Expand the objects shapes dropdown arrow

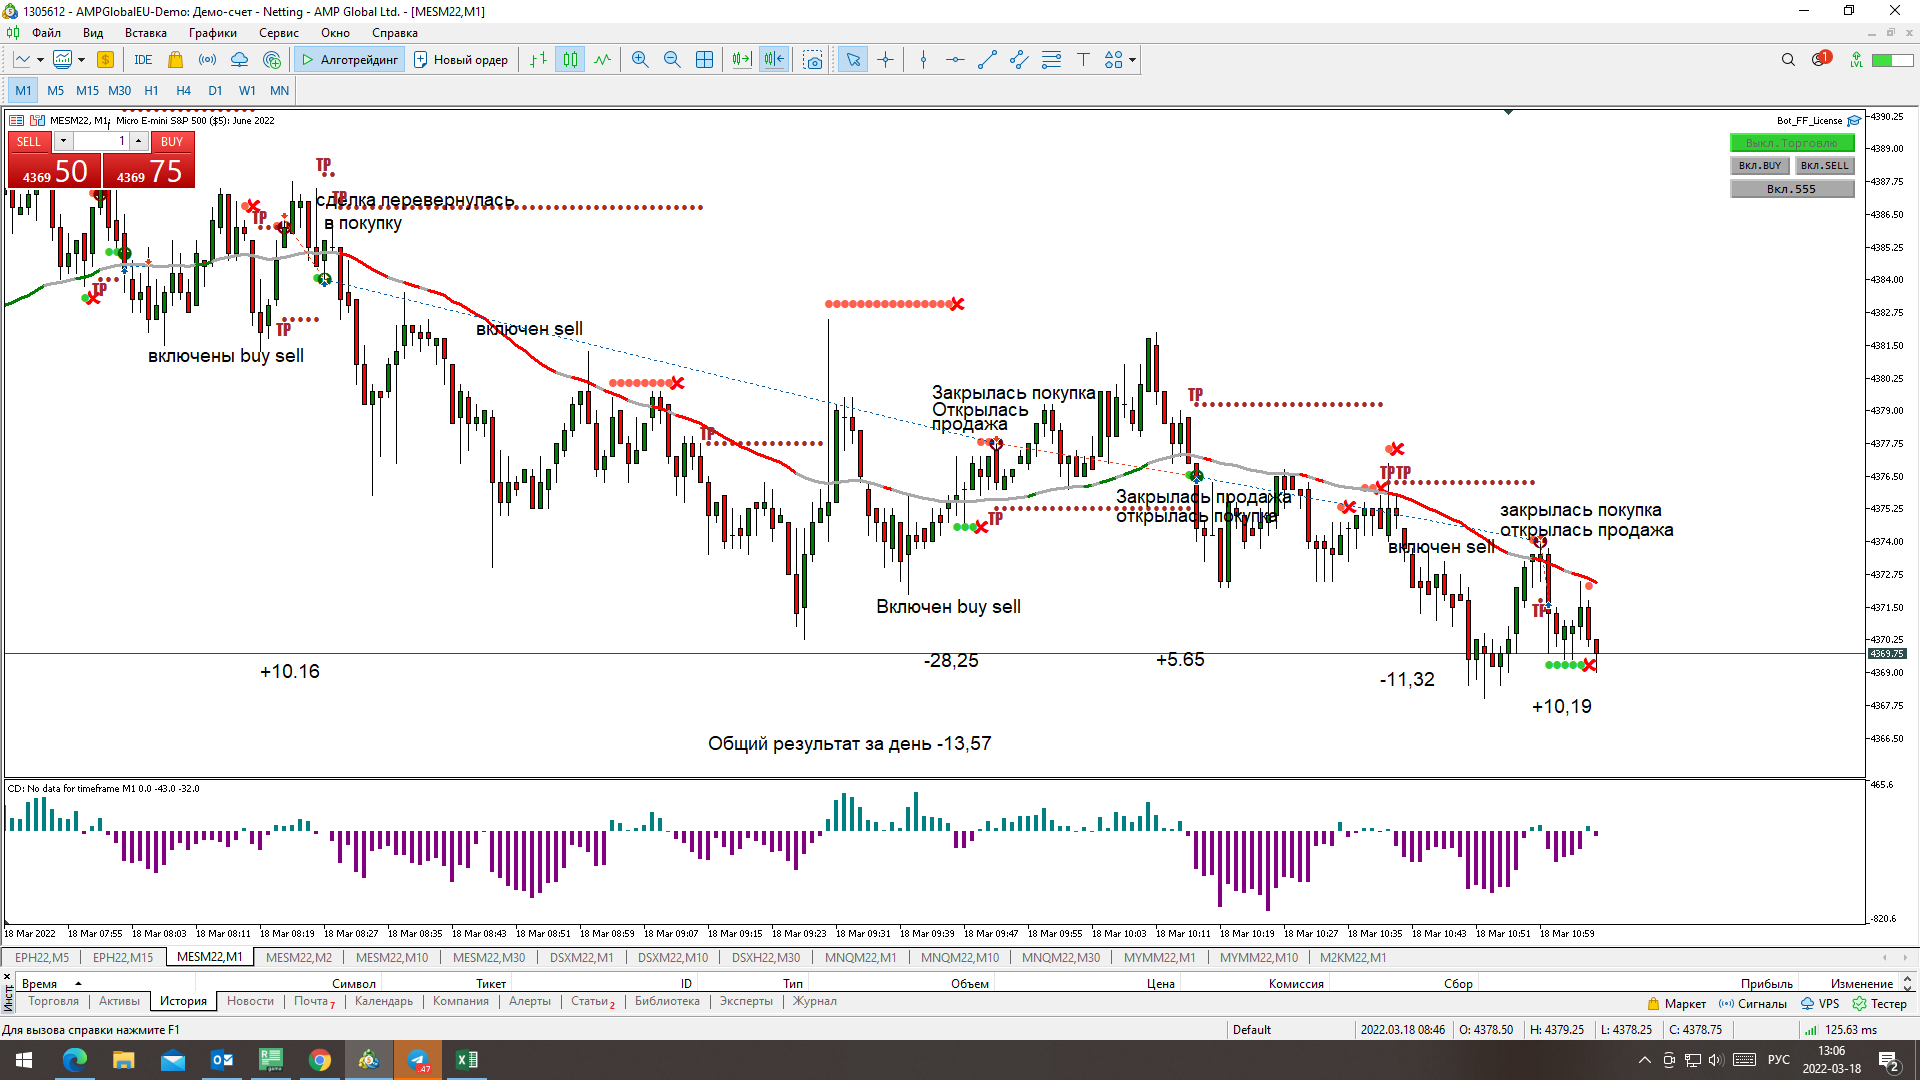(1132, 60)
